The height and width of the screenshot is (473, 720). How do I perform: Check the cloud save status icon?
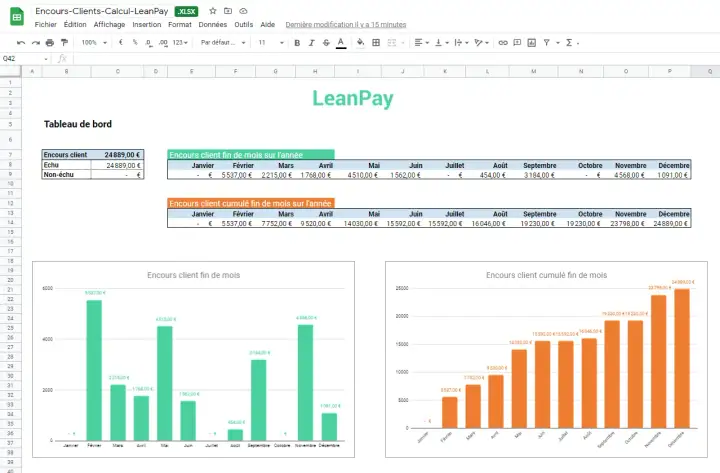click(243, 11)
